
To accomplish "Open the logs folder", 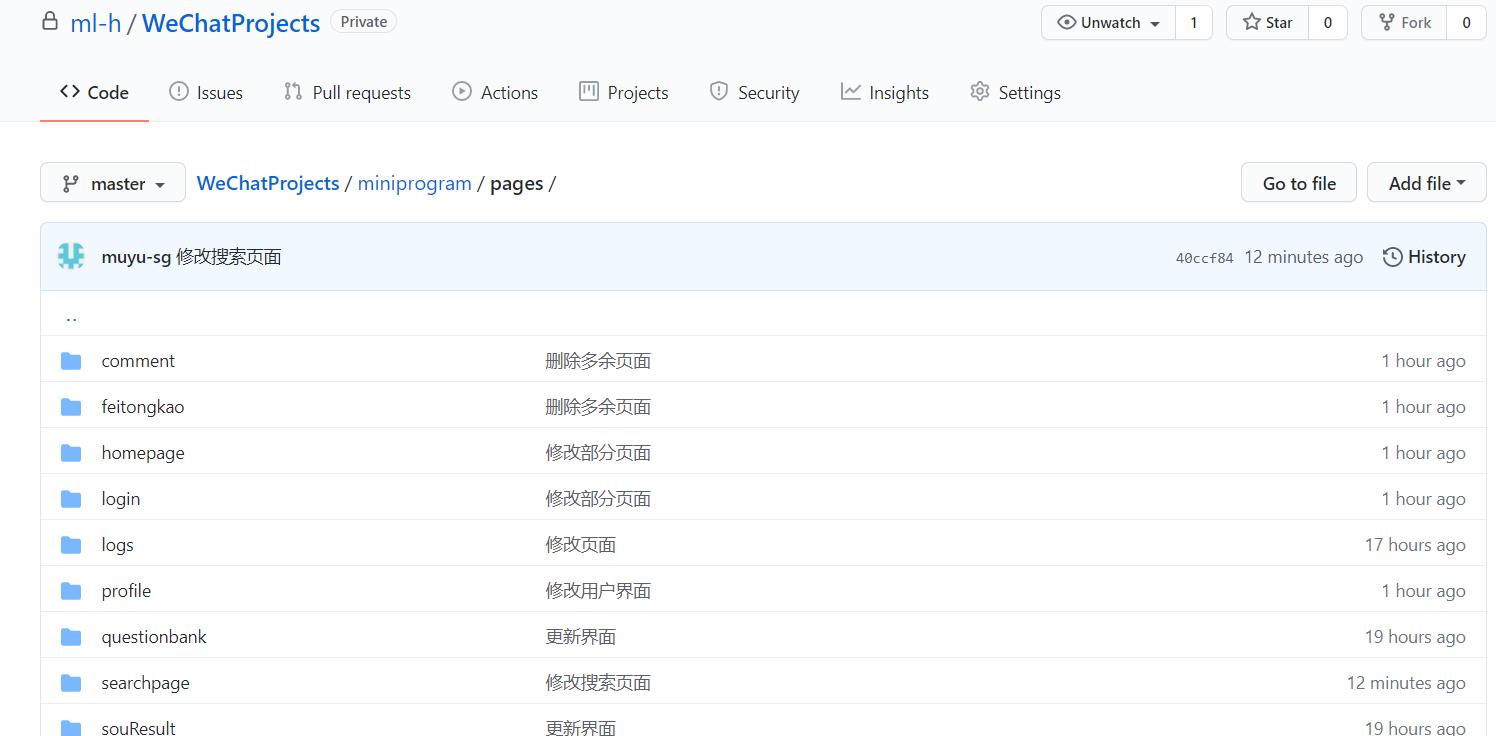I will coord(117,545).
